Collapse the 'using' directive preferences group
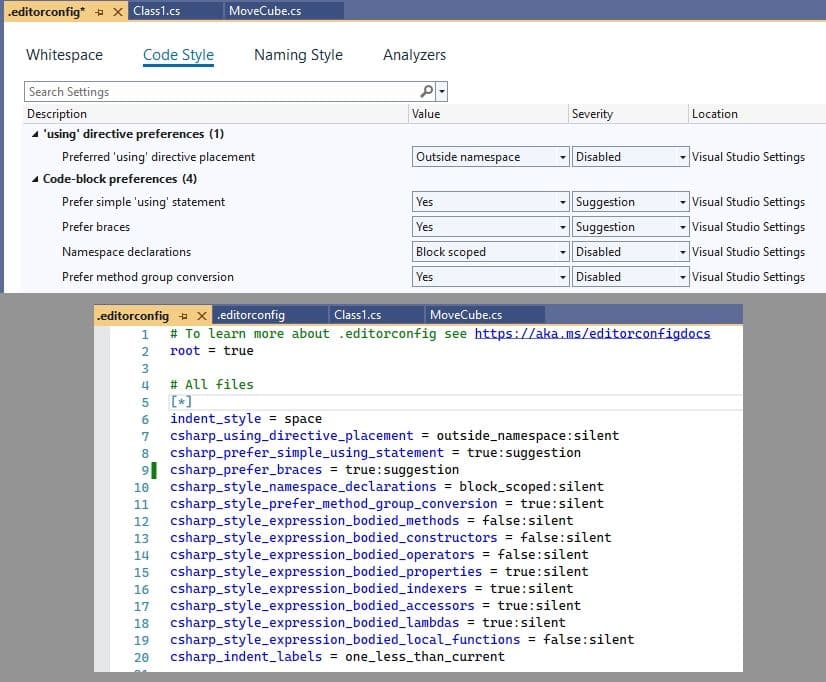This screenshot has height=682, width=826. pyautogui.click(x=36, y=133)
